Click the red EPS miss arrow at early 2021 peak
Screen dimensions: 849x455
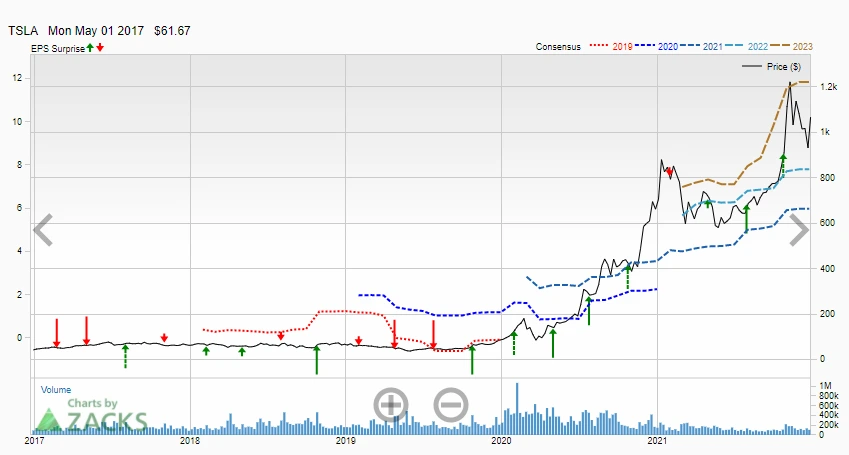669,172
